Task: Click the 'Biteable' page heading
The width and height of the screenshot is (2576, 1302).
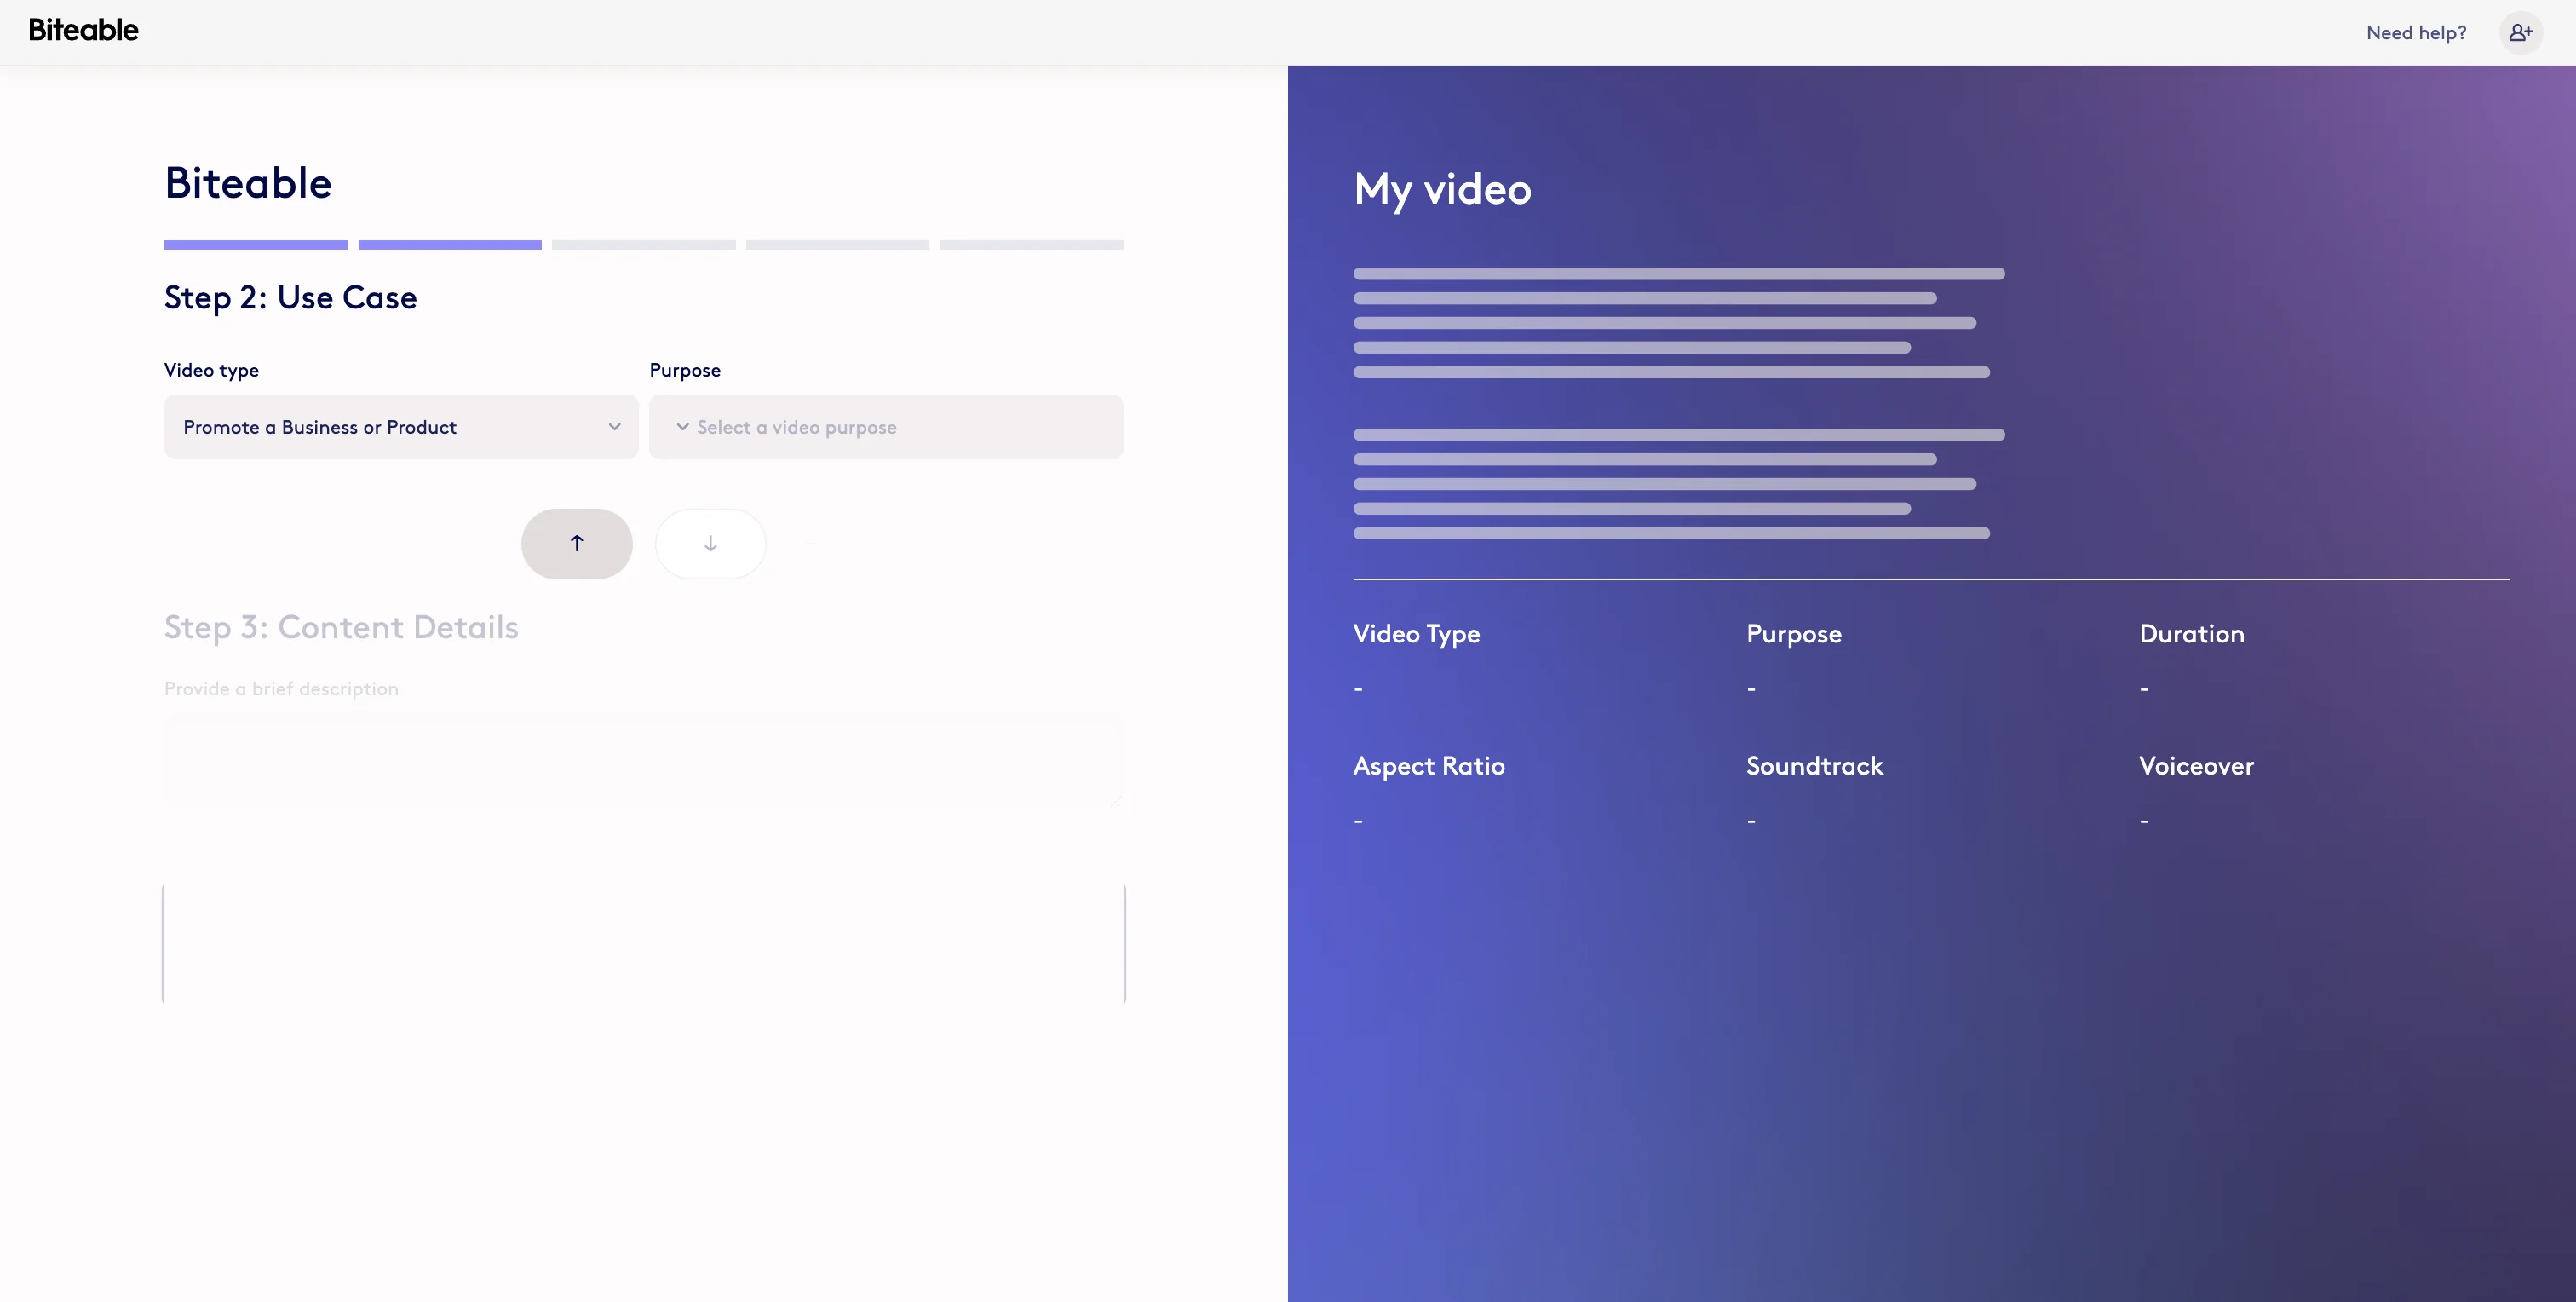Action: (x=248, y=183)
